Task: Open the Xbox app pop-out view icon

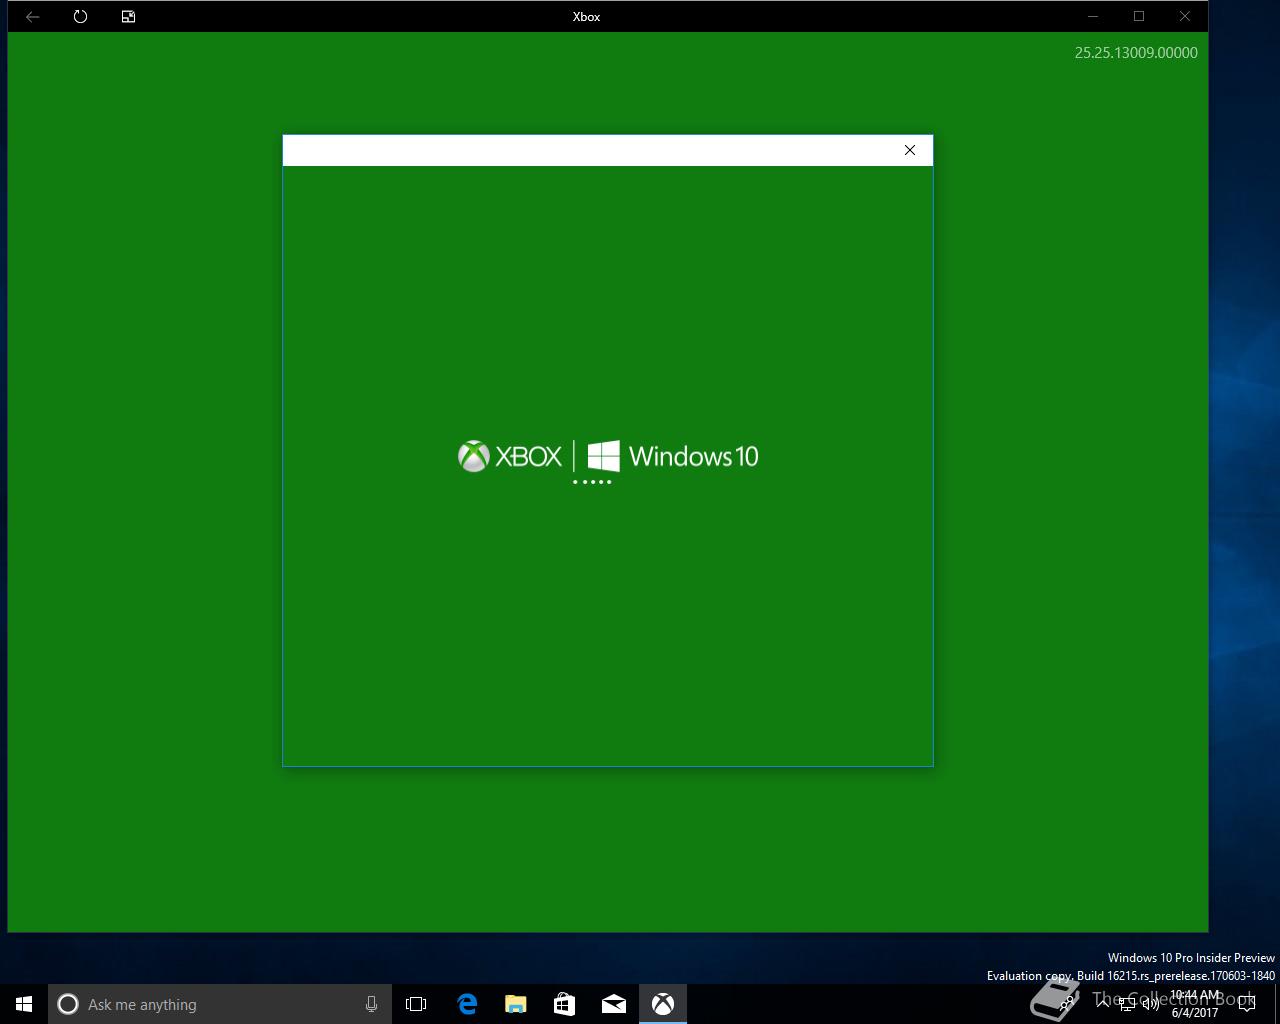Action: click(128, 16)
